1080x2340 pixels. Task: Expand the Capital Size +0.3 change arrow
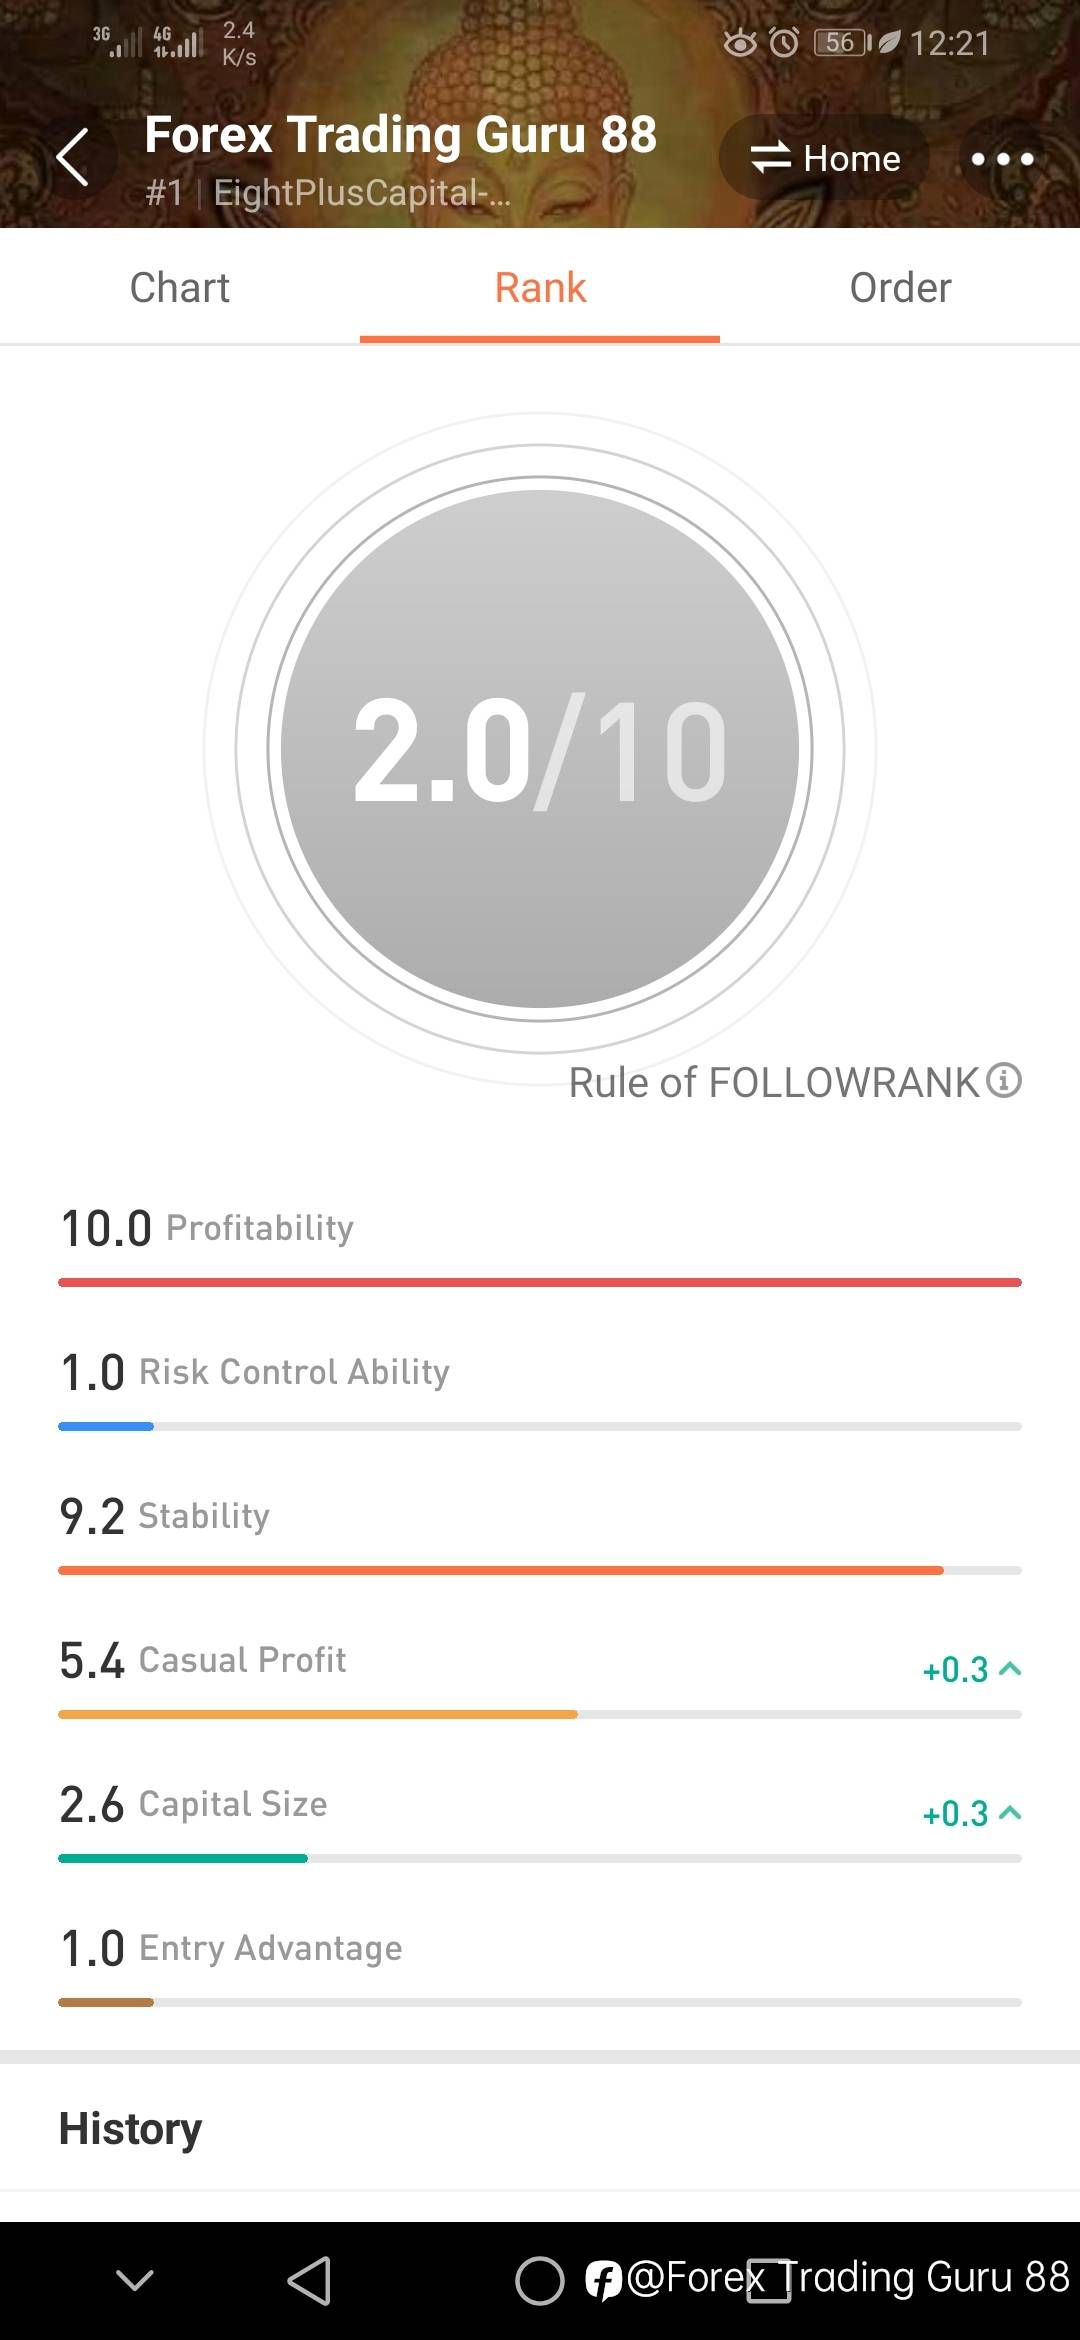pos(1010,1813)
